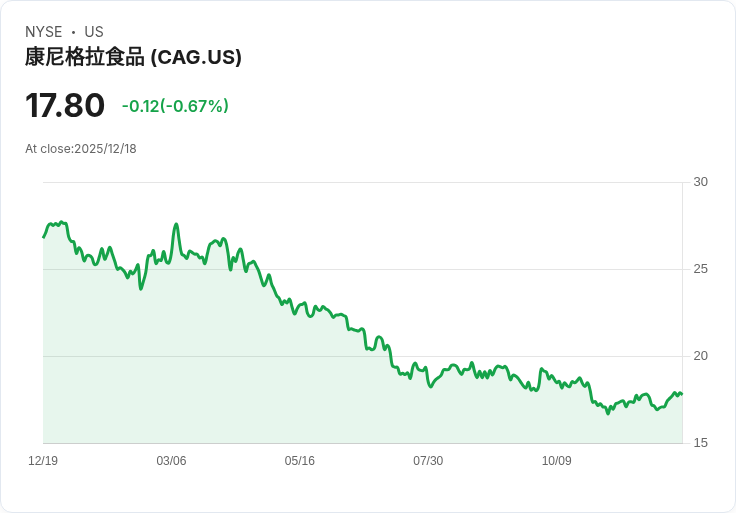
Task: Click the 20 y-axis price label
Action: 700,356
